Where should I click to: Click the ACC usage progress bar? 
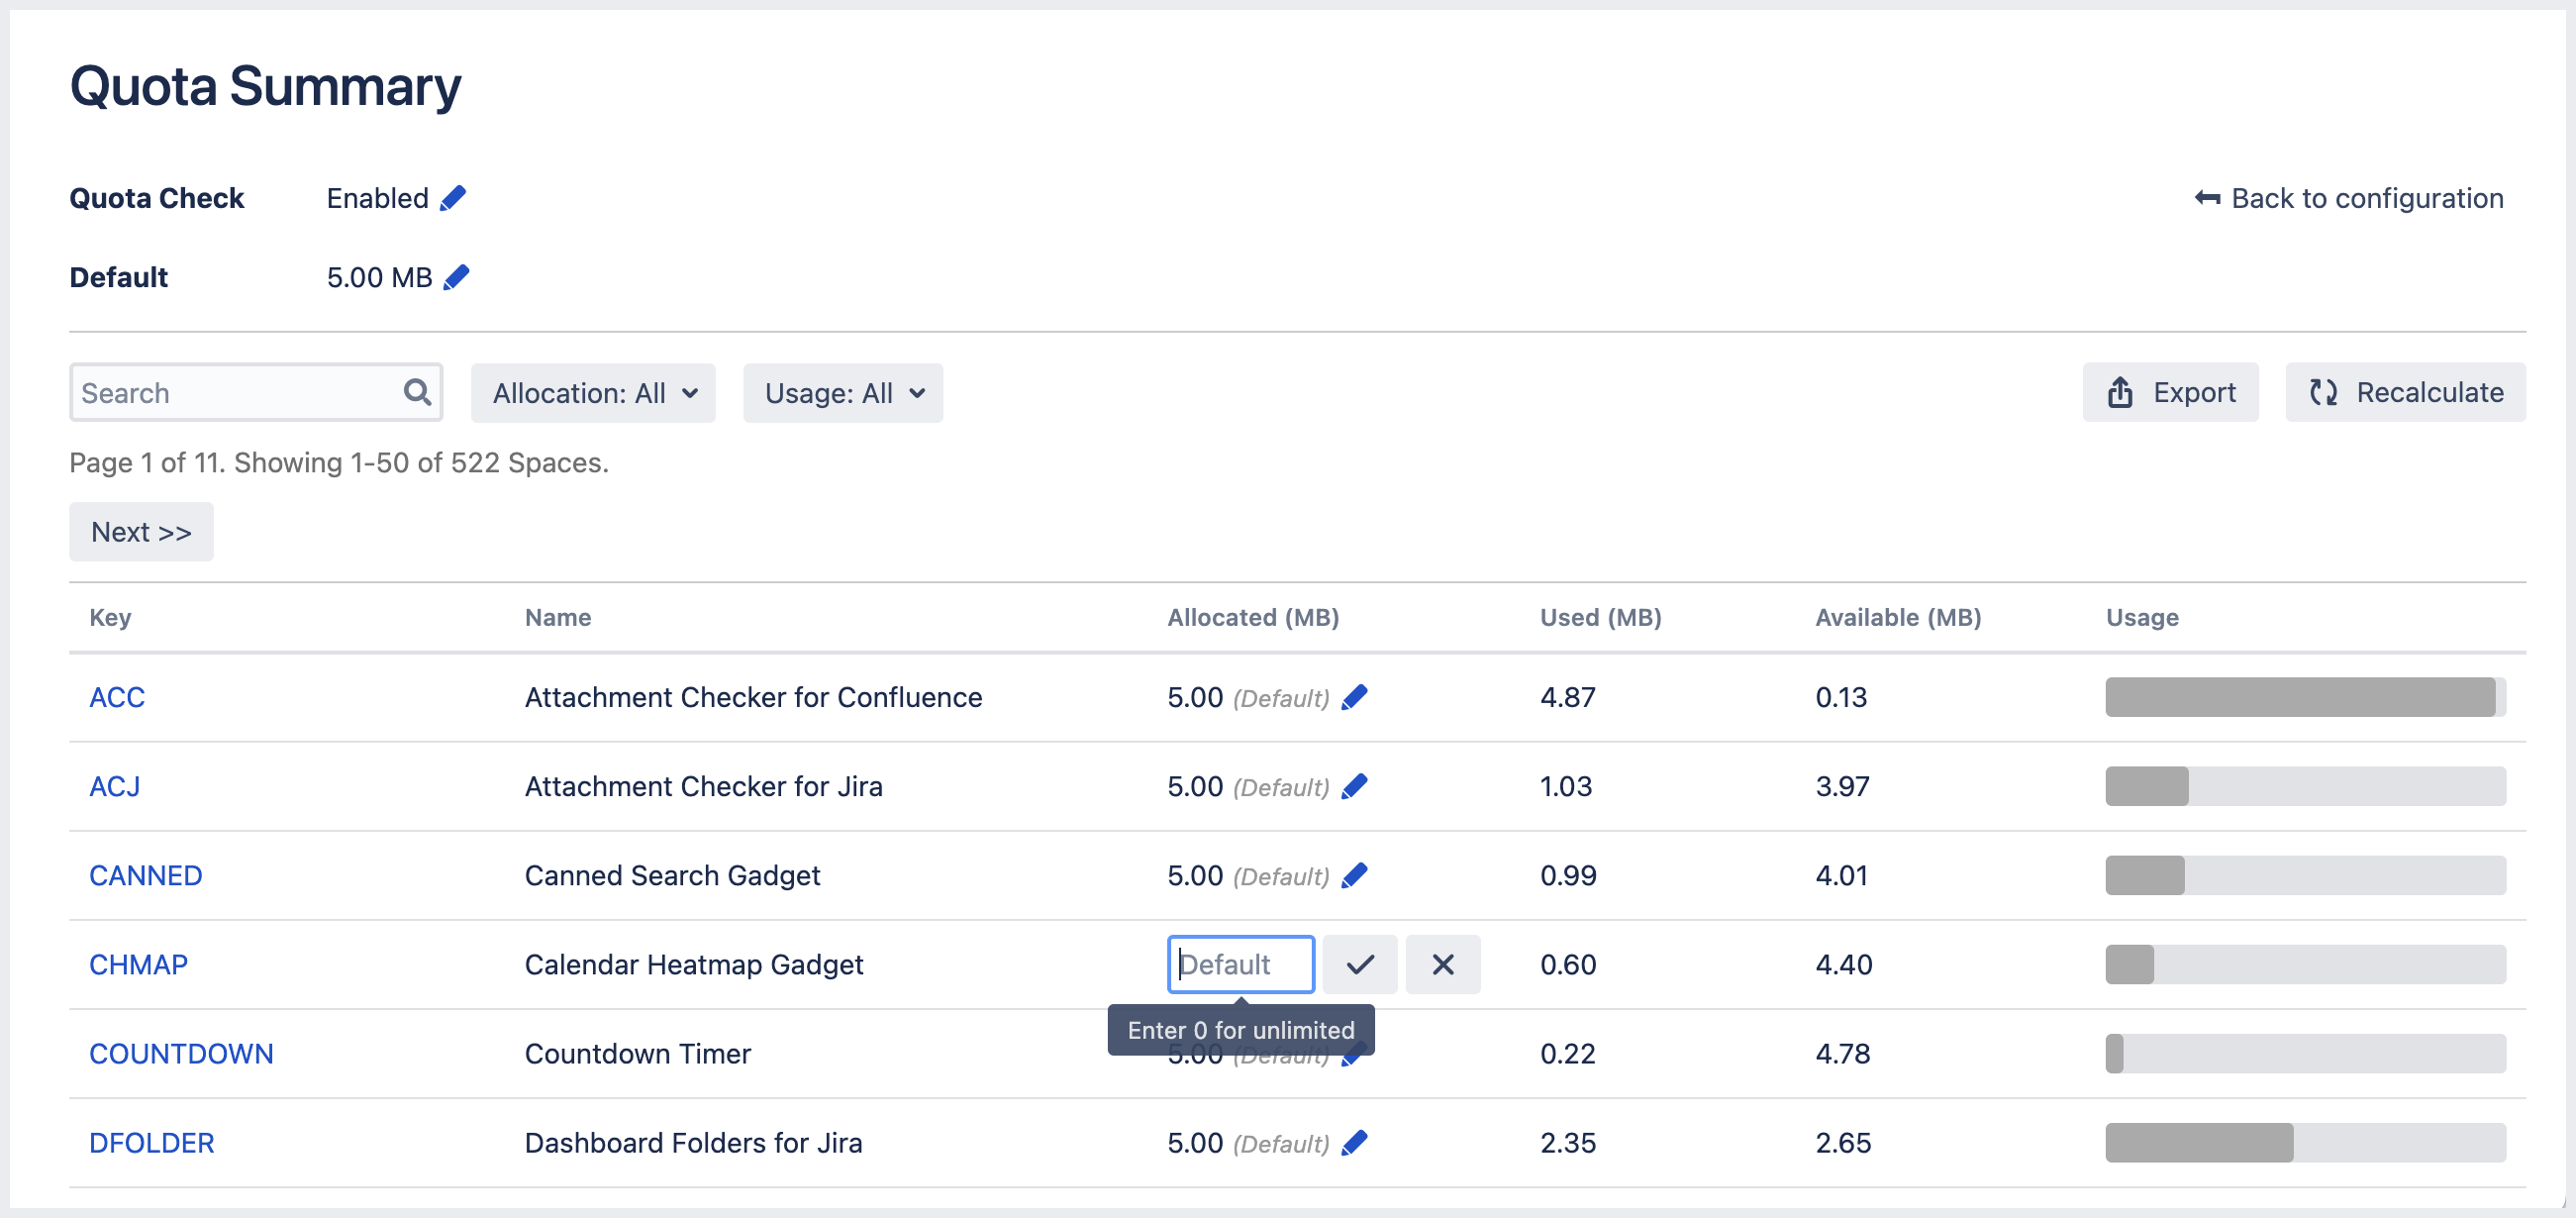2304,697
